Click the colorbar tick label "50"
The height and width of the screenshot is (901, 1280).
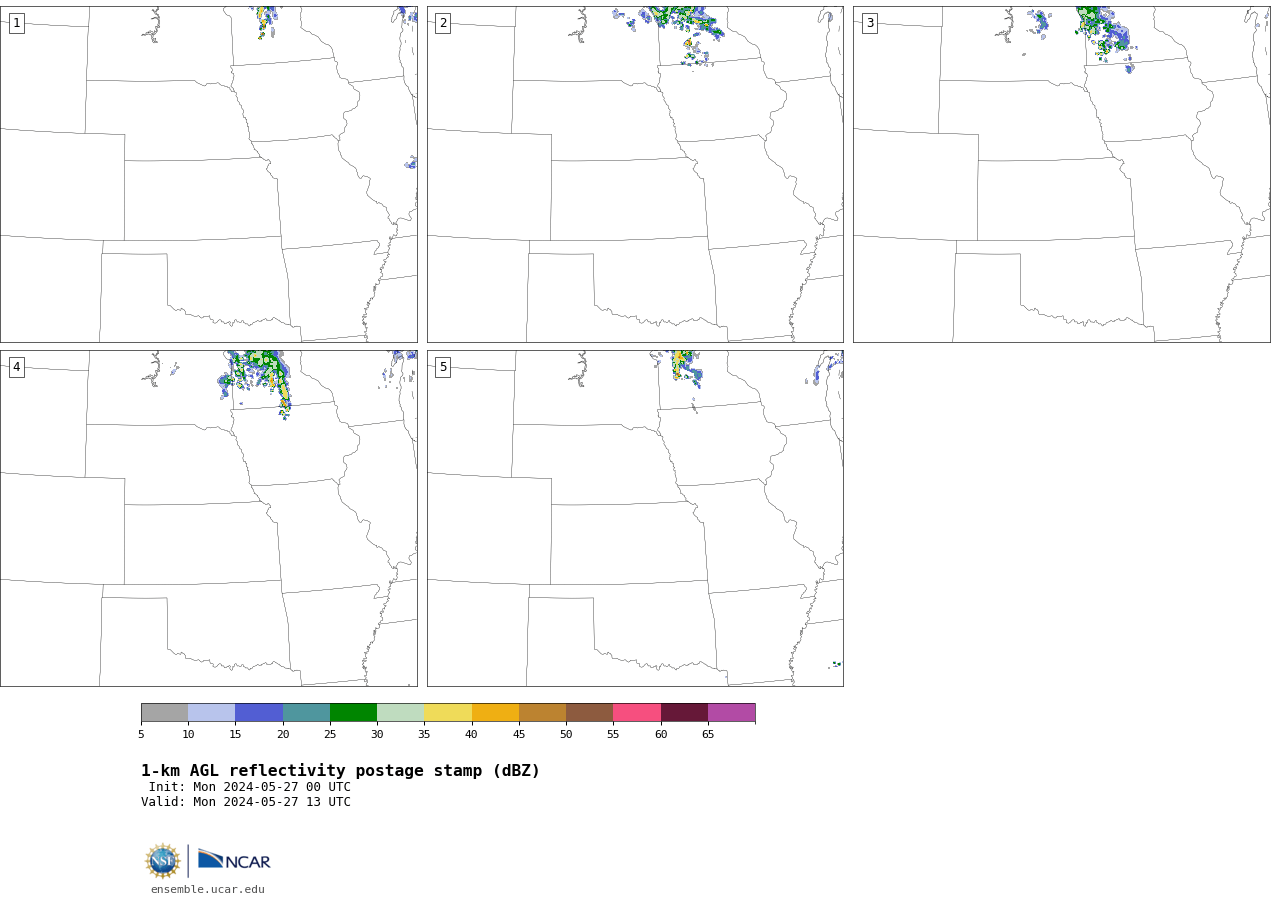click(566, 735)
